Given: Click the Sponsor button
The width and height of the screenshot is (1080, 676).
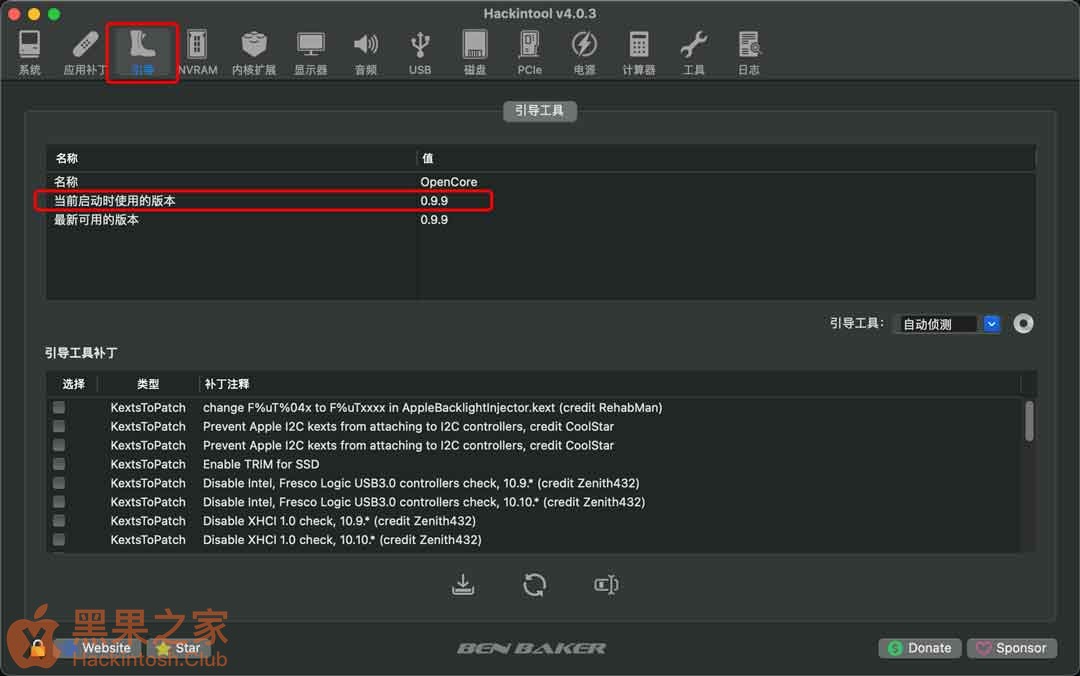Looking at the screenshot, I should click(x=1011, y=648).
